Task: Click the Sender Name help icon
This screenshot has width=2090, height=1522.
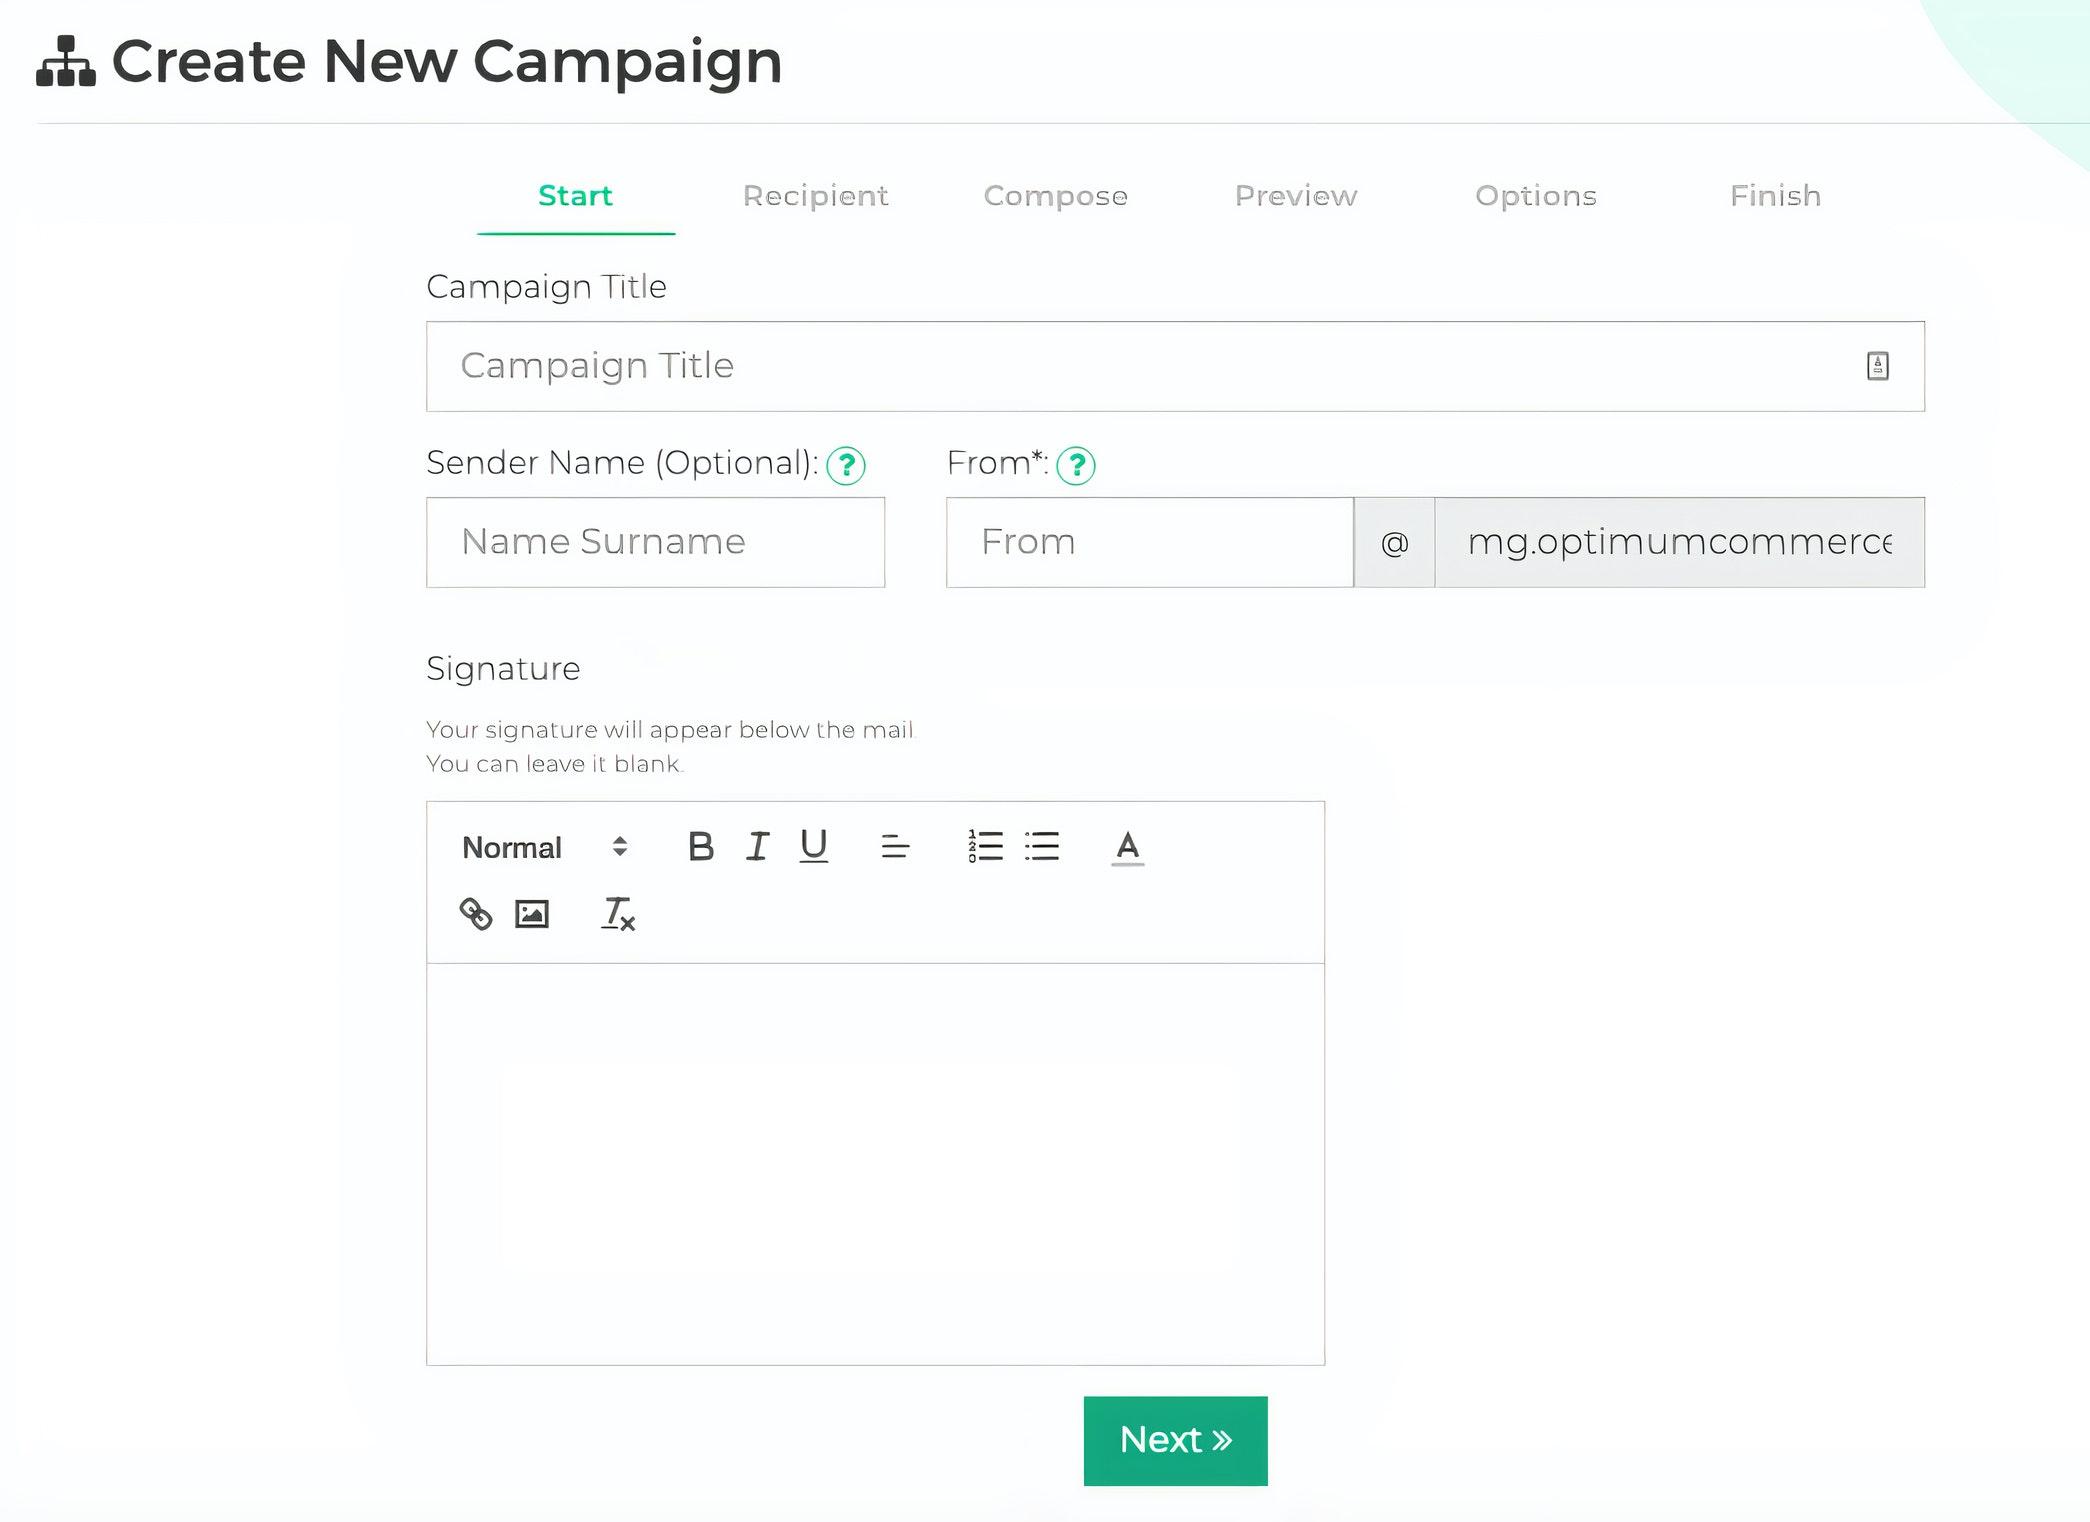Action: [846, 465]
